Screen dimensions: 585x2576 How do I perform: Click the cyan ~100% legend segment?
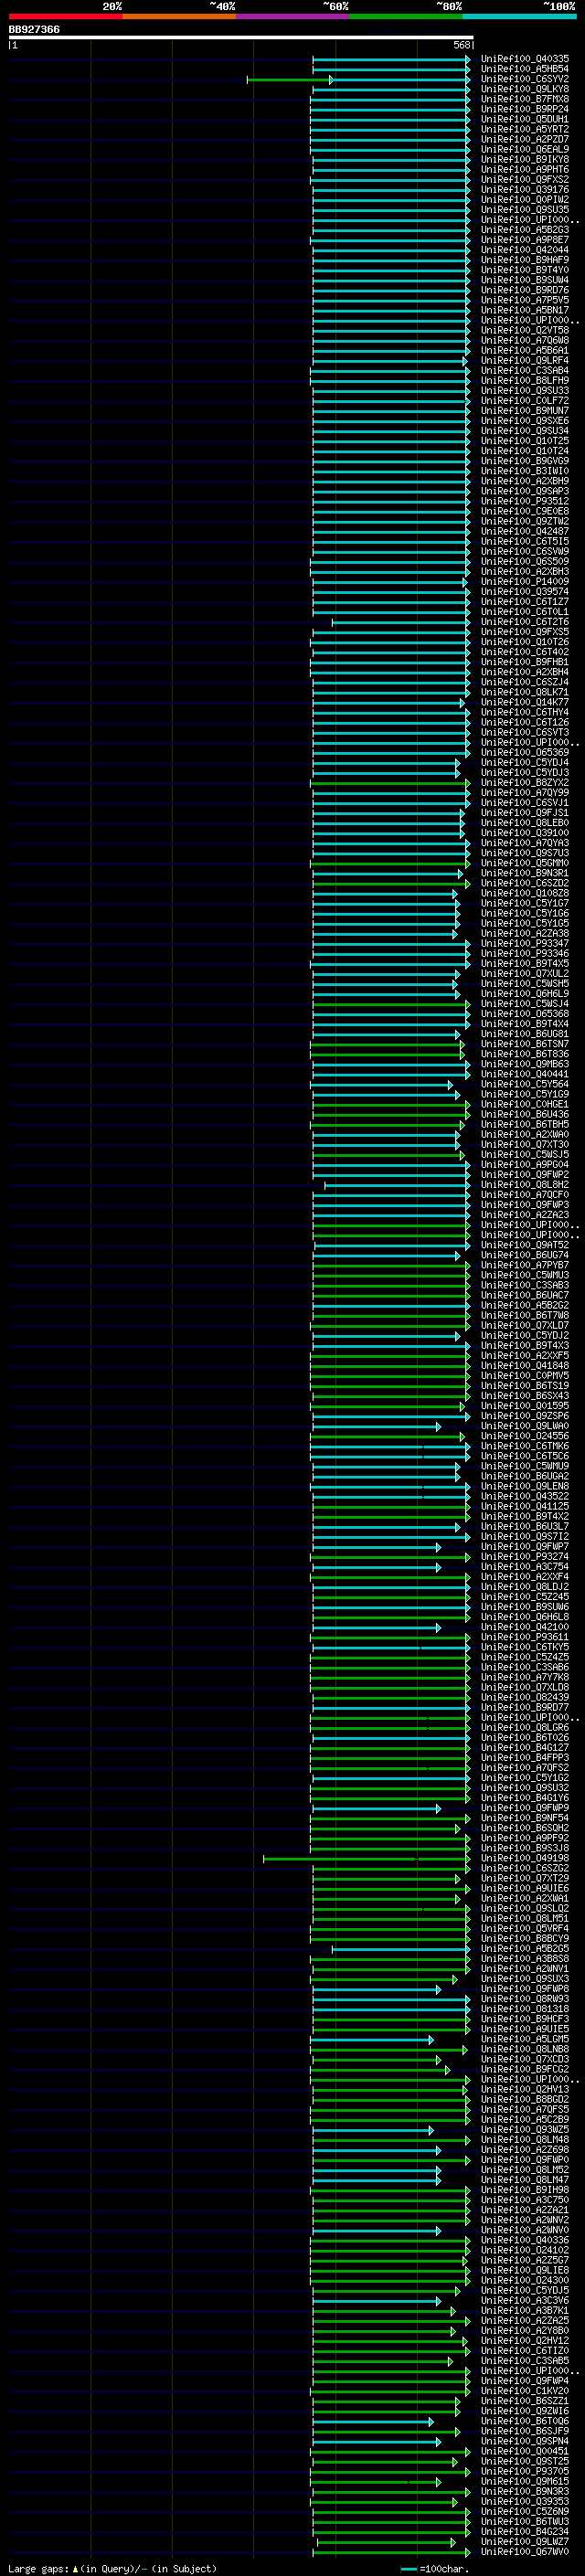(520, 16)
